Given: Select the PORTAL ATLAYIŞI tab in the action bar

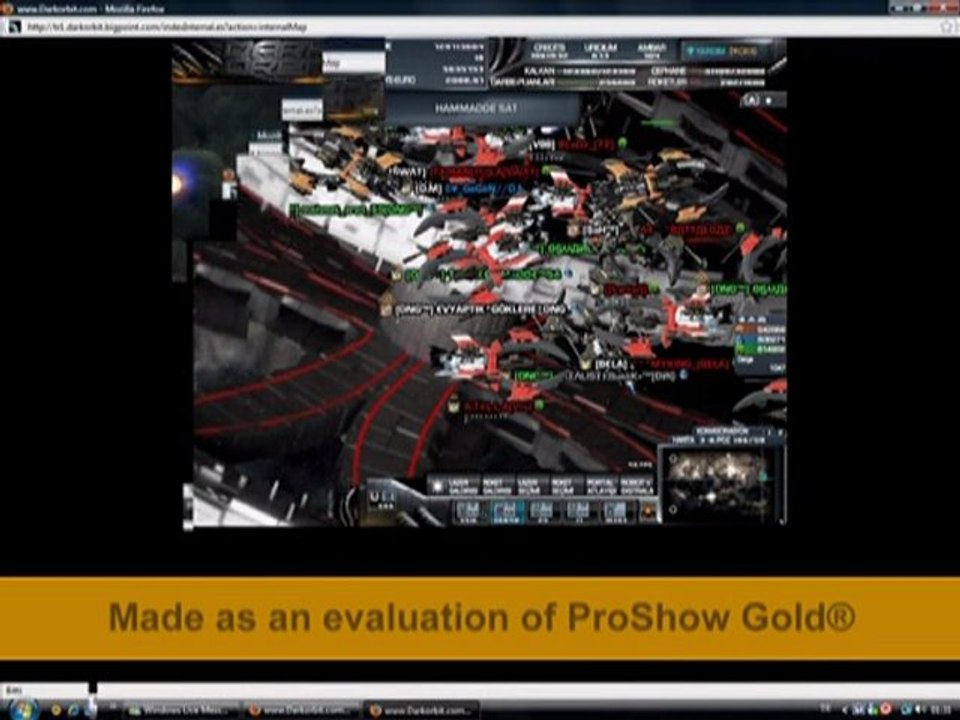Looking at the screenshot, I should (x=600, y=487).
